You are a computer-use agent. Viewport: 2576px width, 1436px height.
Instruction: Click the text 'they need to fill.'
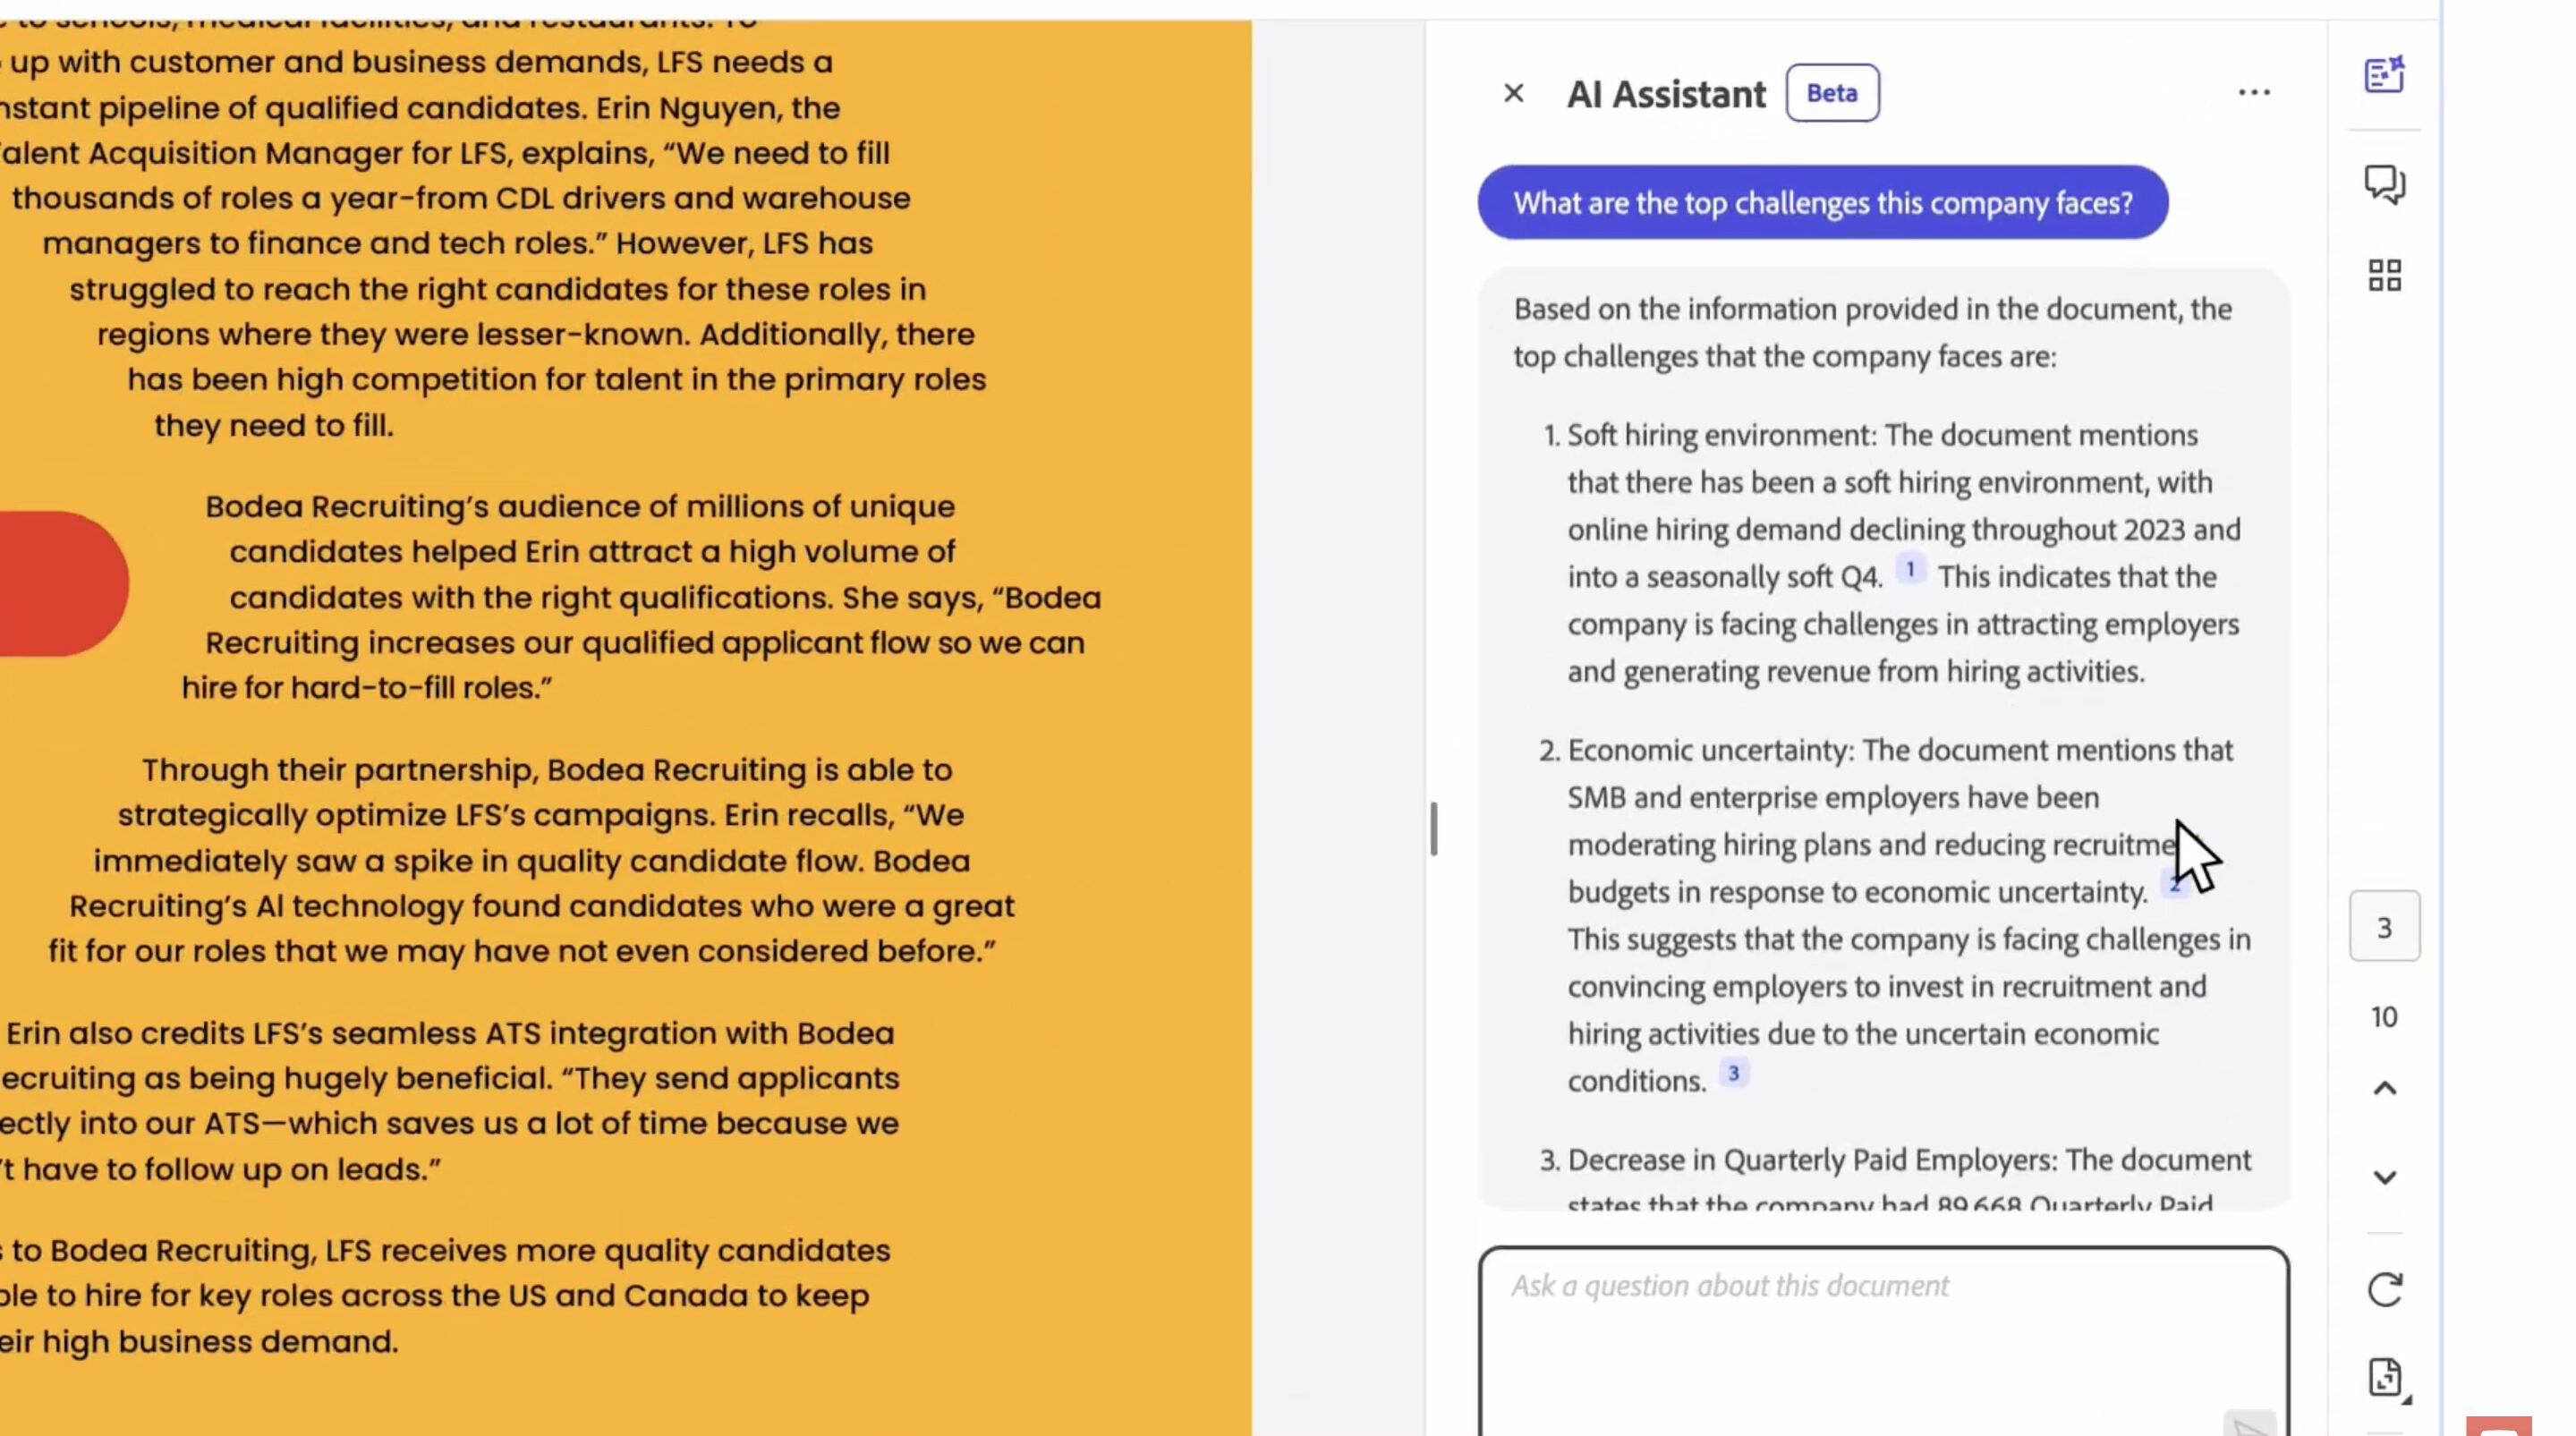click(x=274, y=425)
